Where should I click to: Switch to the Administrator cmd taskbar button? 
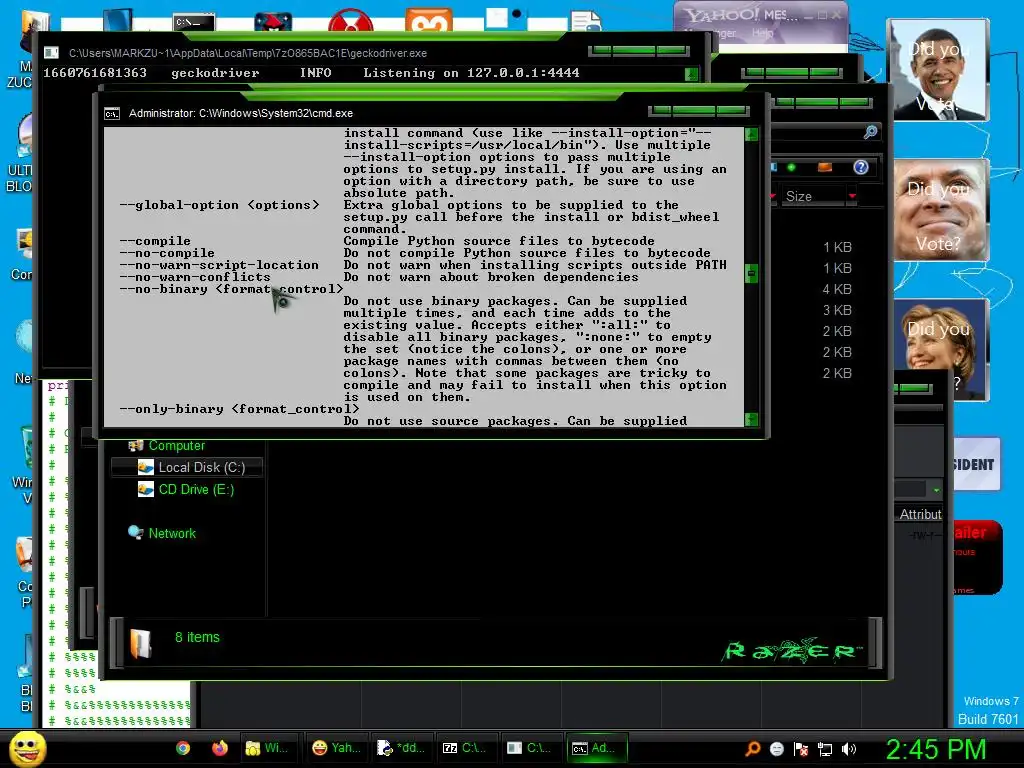point(596,748)
